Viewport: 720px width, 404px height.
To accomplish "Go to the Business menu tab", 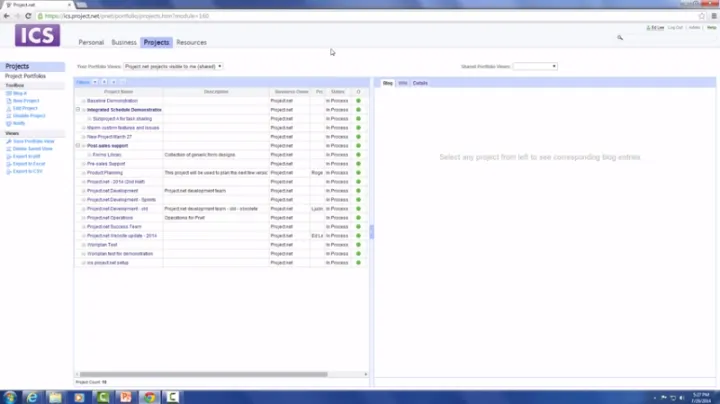I will pos(124,43).
